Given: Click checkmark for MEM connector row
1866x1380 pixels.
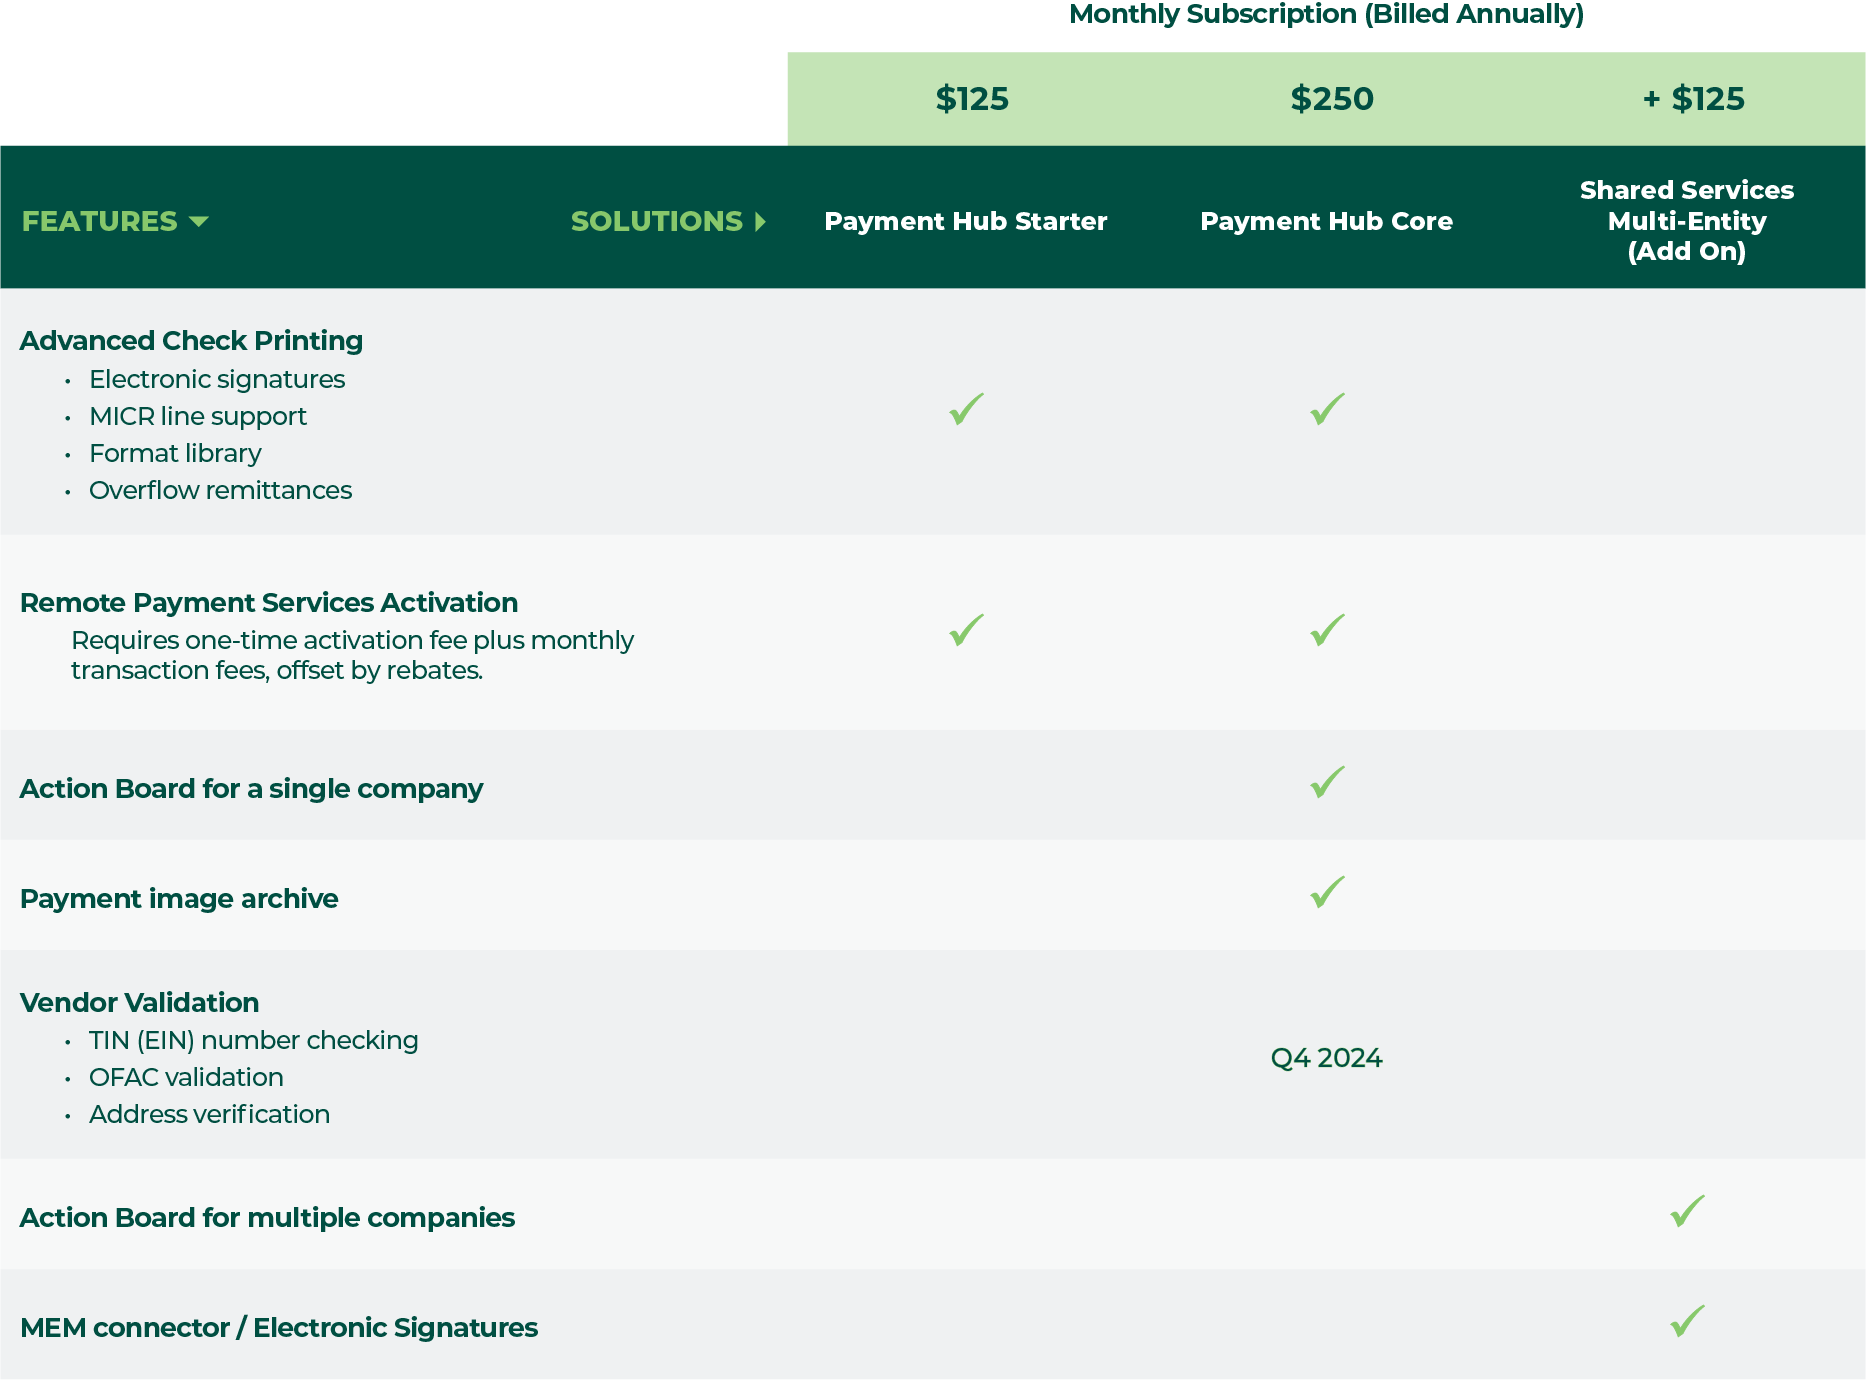Looking at the screenshot, I should pos(1688,1321).
